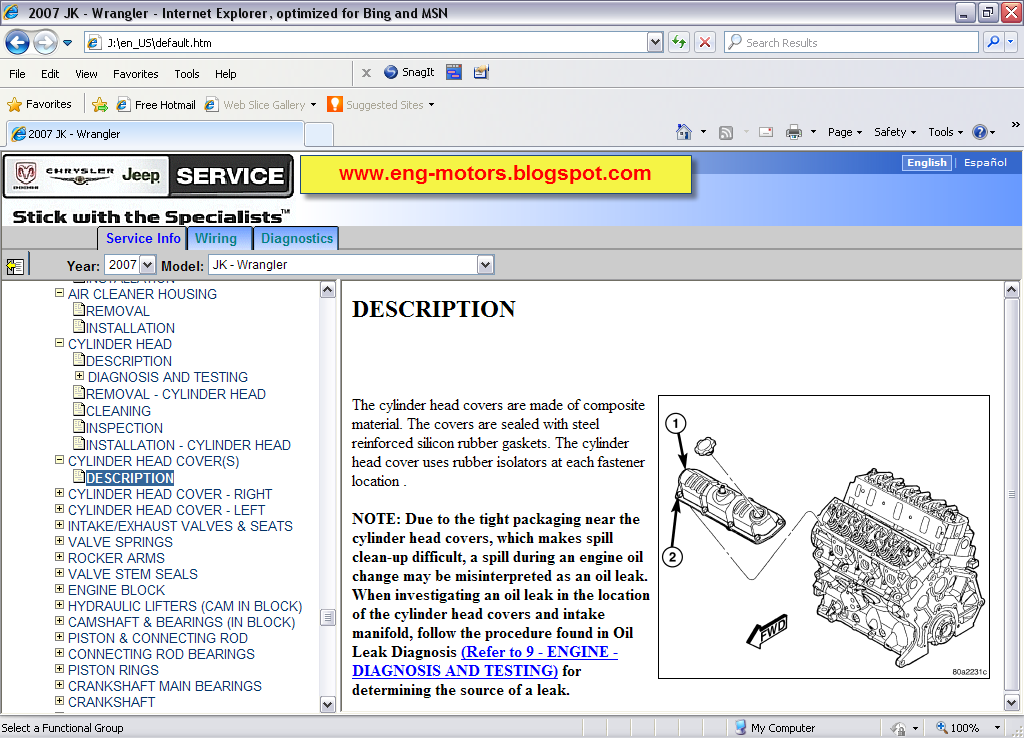Click the search magnifier button
The image size is (1024, 738).
tap(993, 42)
